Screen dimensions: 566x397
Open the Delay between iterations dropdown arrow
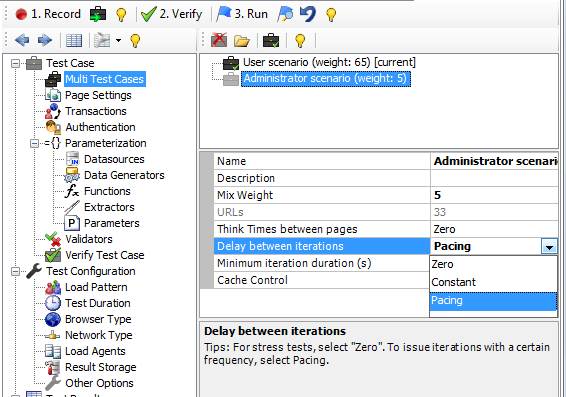549,247
